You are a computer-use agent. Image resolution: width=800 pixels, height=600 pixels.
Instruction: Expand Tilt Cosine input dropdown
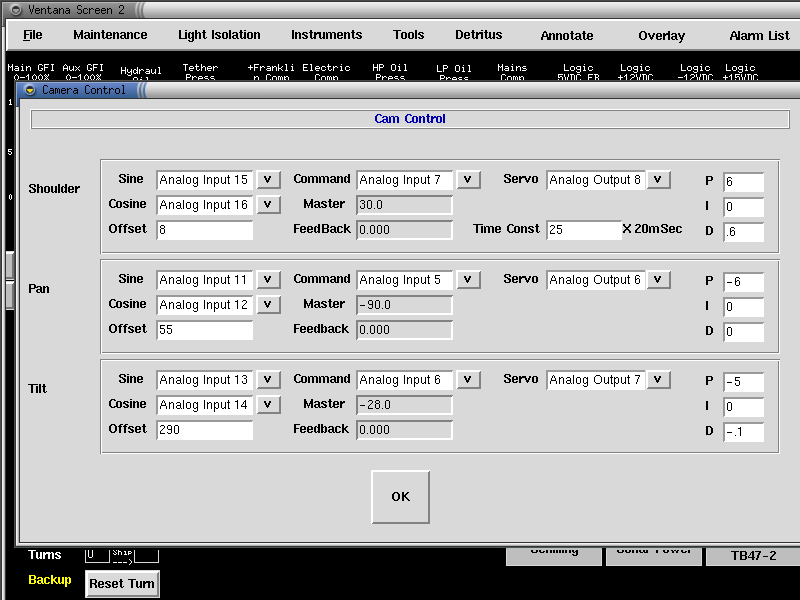[x=267, y=405]
